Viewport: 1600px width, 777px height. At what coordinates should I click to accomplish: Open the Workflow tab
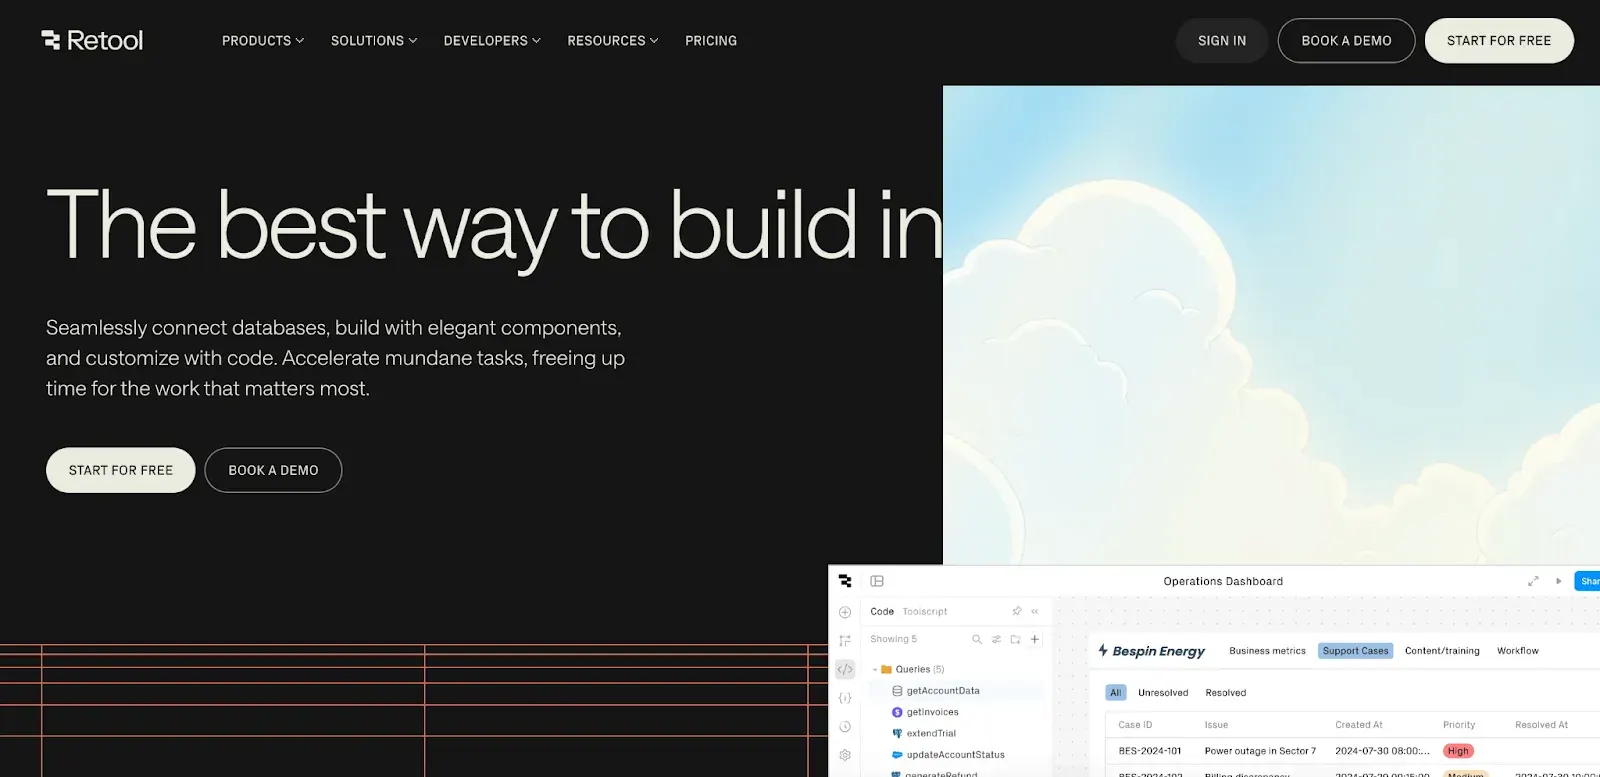(x=1518, y=651)
